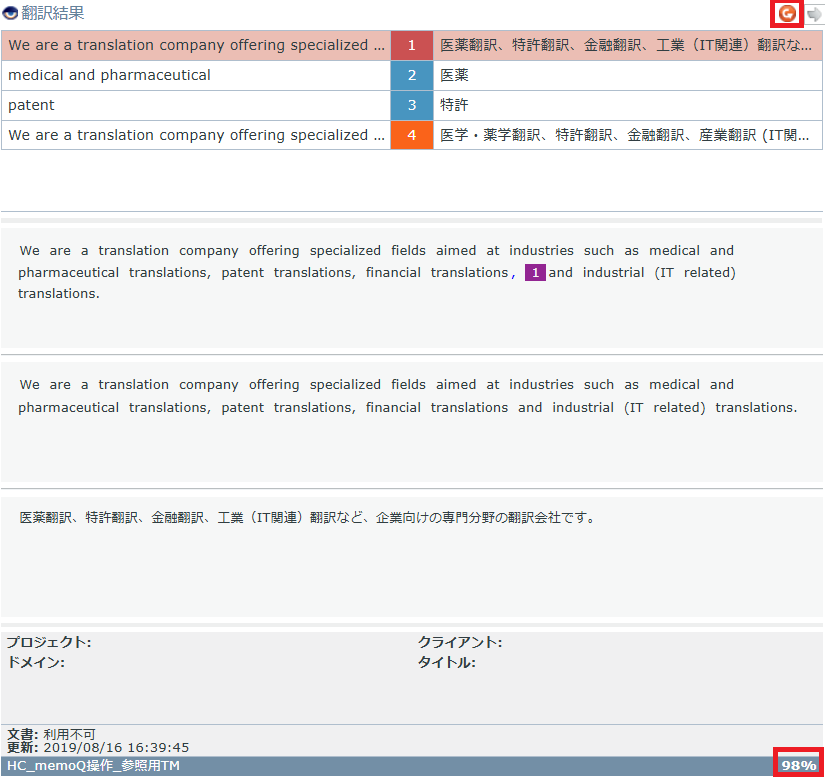Pick the 医薬 target term
The width and height of the screenshot is (825, 777).
[455, 75]
